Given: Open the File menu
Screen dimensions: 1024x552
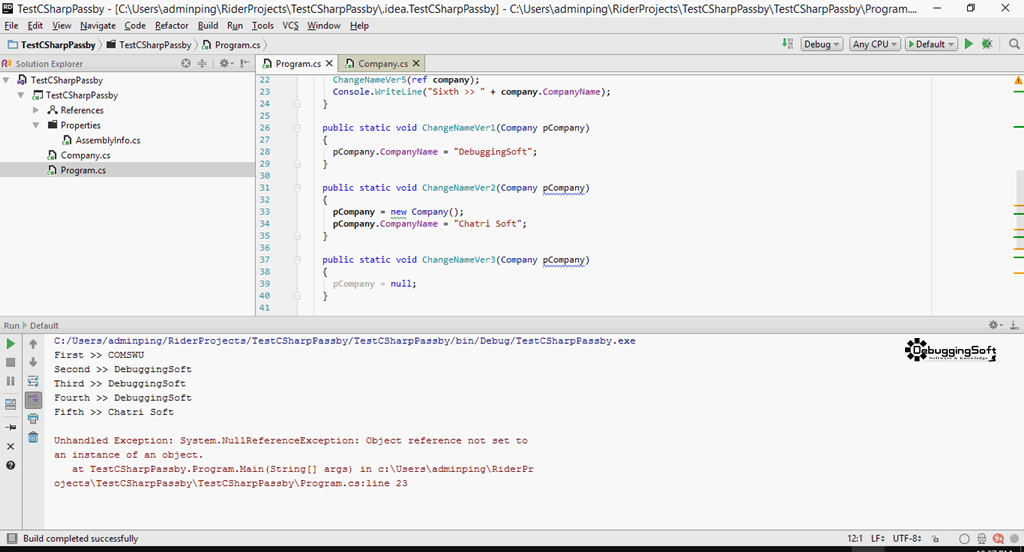Looking at the screenshot, I should (11, 25).
